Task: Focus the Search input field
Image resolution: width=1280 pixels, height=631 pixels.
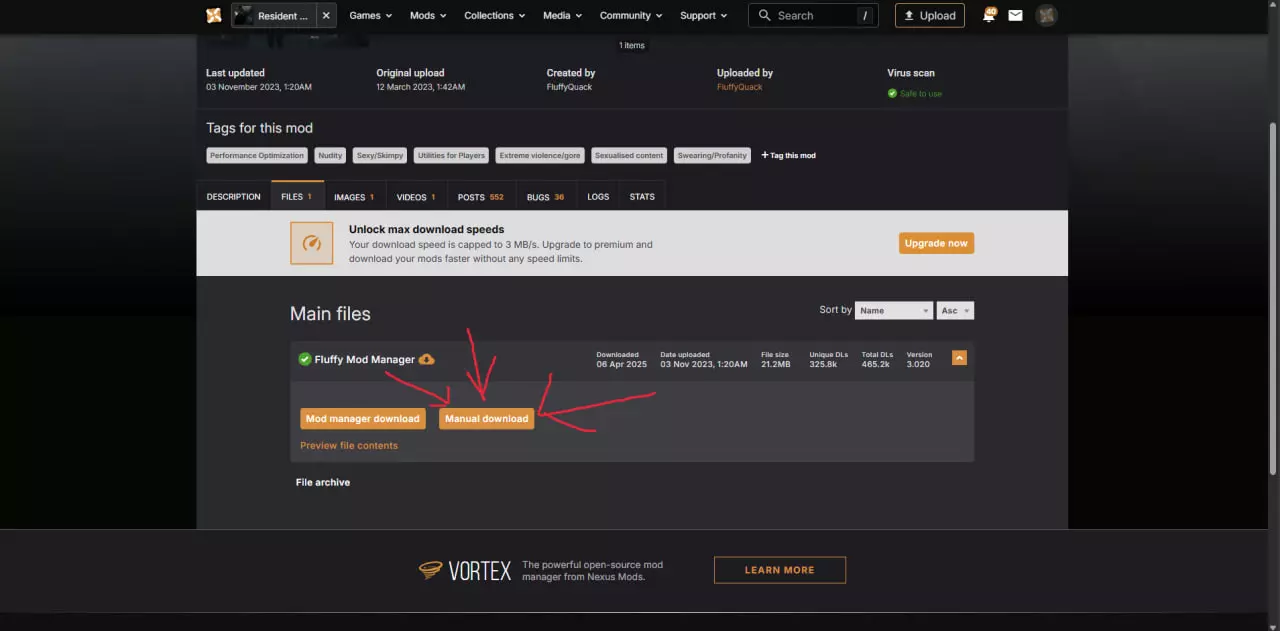Action: point(813,16)
